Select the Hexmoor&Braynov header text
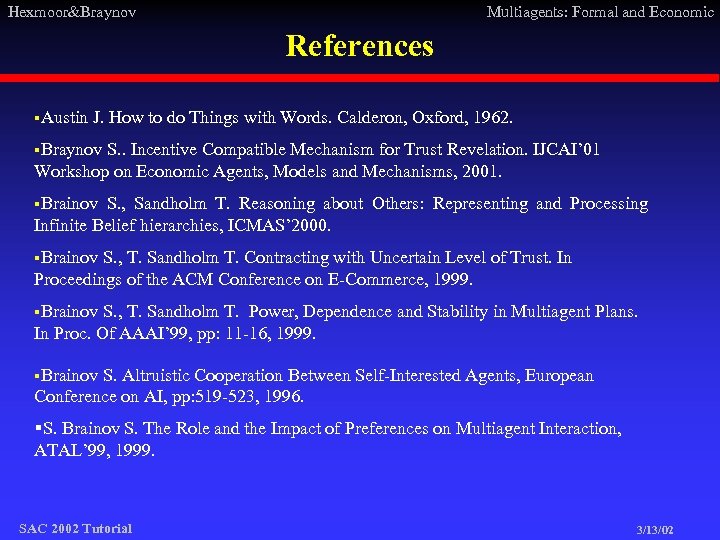This screenshot has height=540, width=720. [x=72, y=11]
